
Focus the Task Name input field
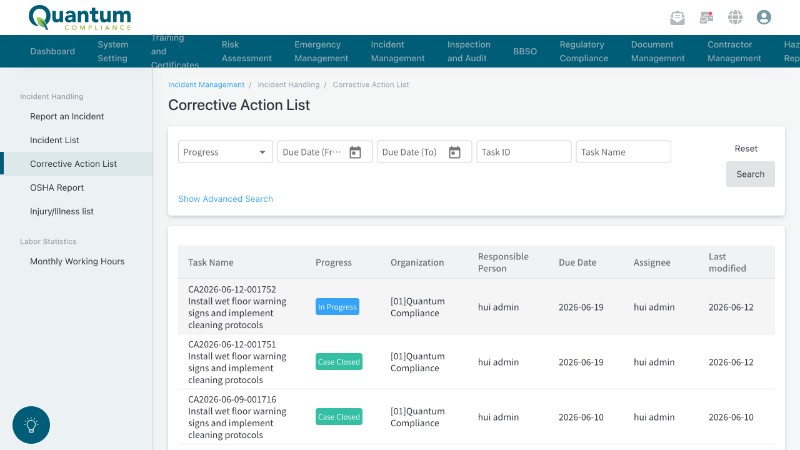623,152
